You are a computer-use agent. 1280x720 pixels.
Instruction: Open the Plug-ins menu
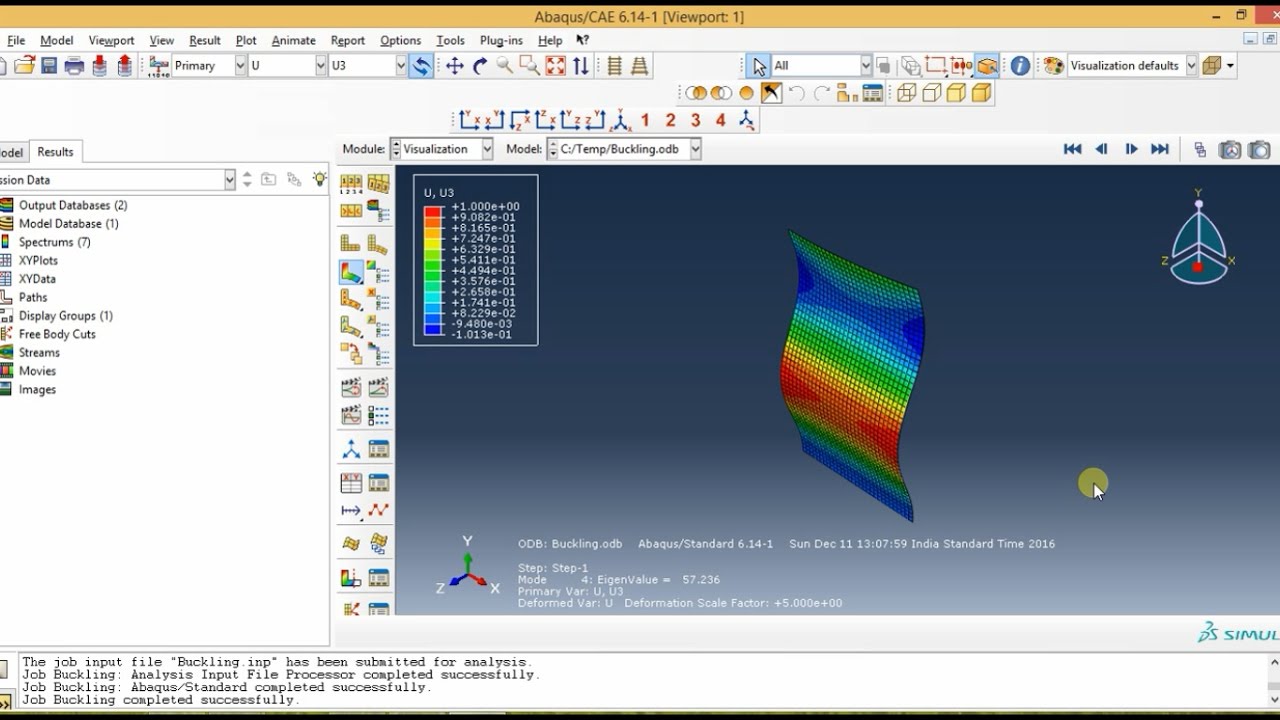pyautogui.click(x=501, y=40)
